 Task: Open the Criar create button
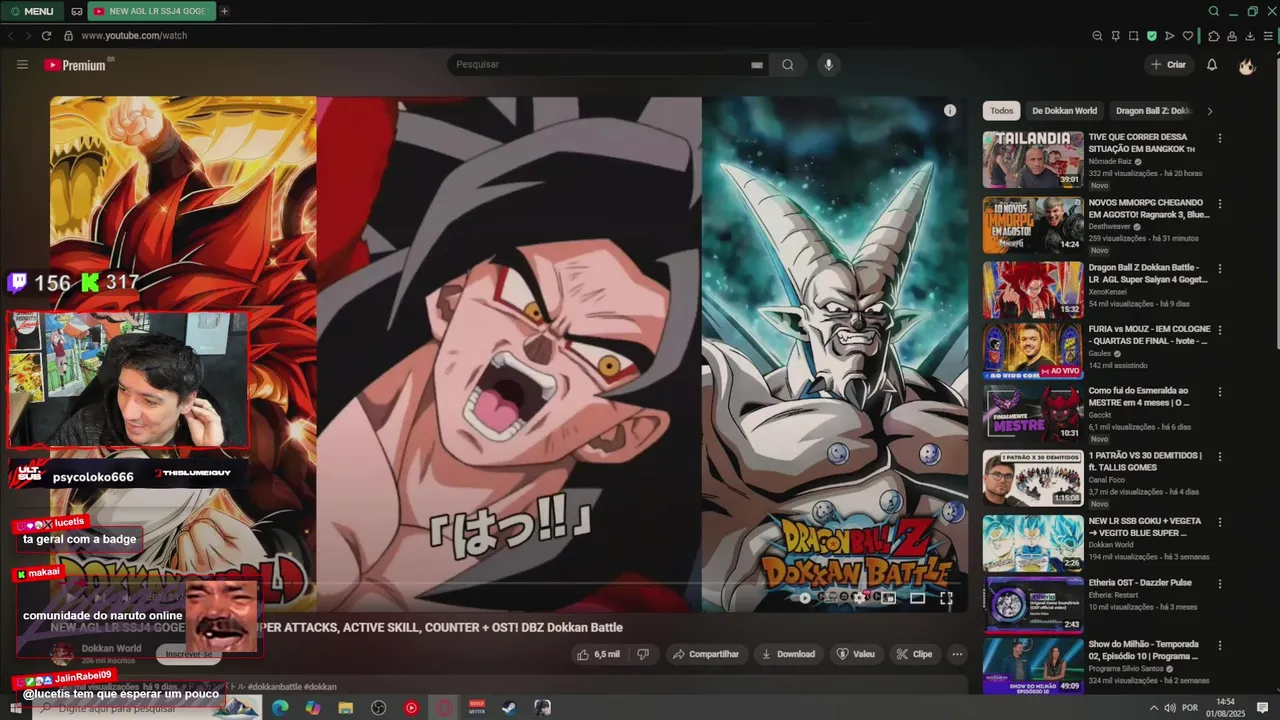point(1168,65)
